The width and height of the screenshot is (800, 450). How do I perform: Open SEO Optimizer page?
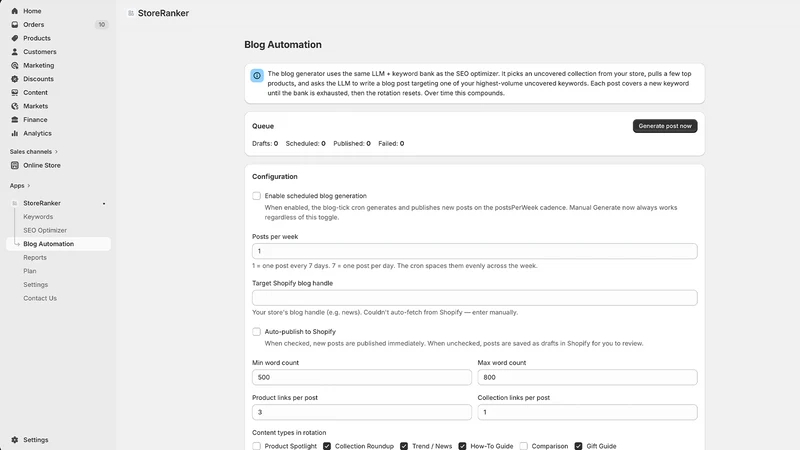point(45,230)
